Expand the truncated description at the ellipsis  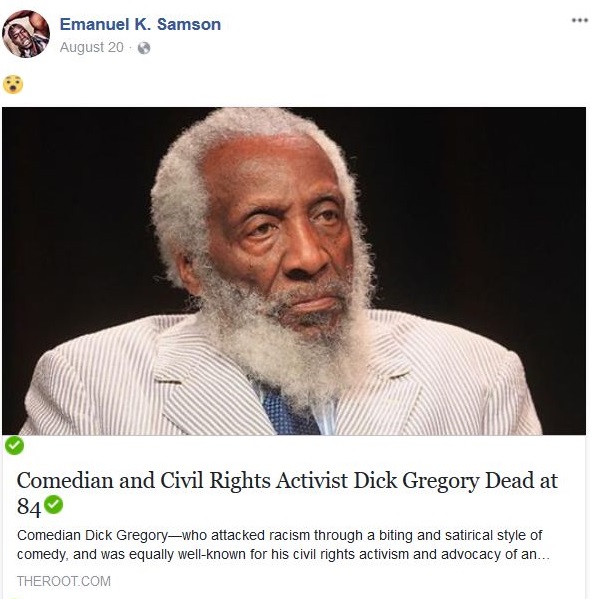tap(543, 555)
